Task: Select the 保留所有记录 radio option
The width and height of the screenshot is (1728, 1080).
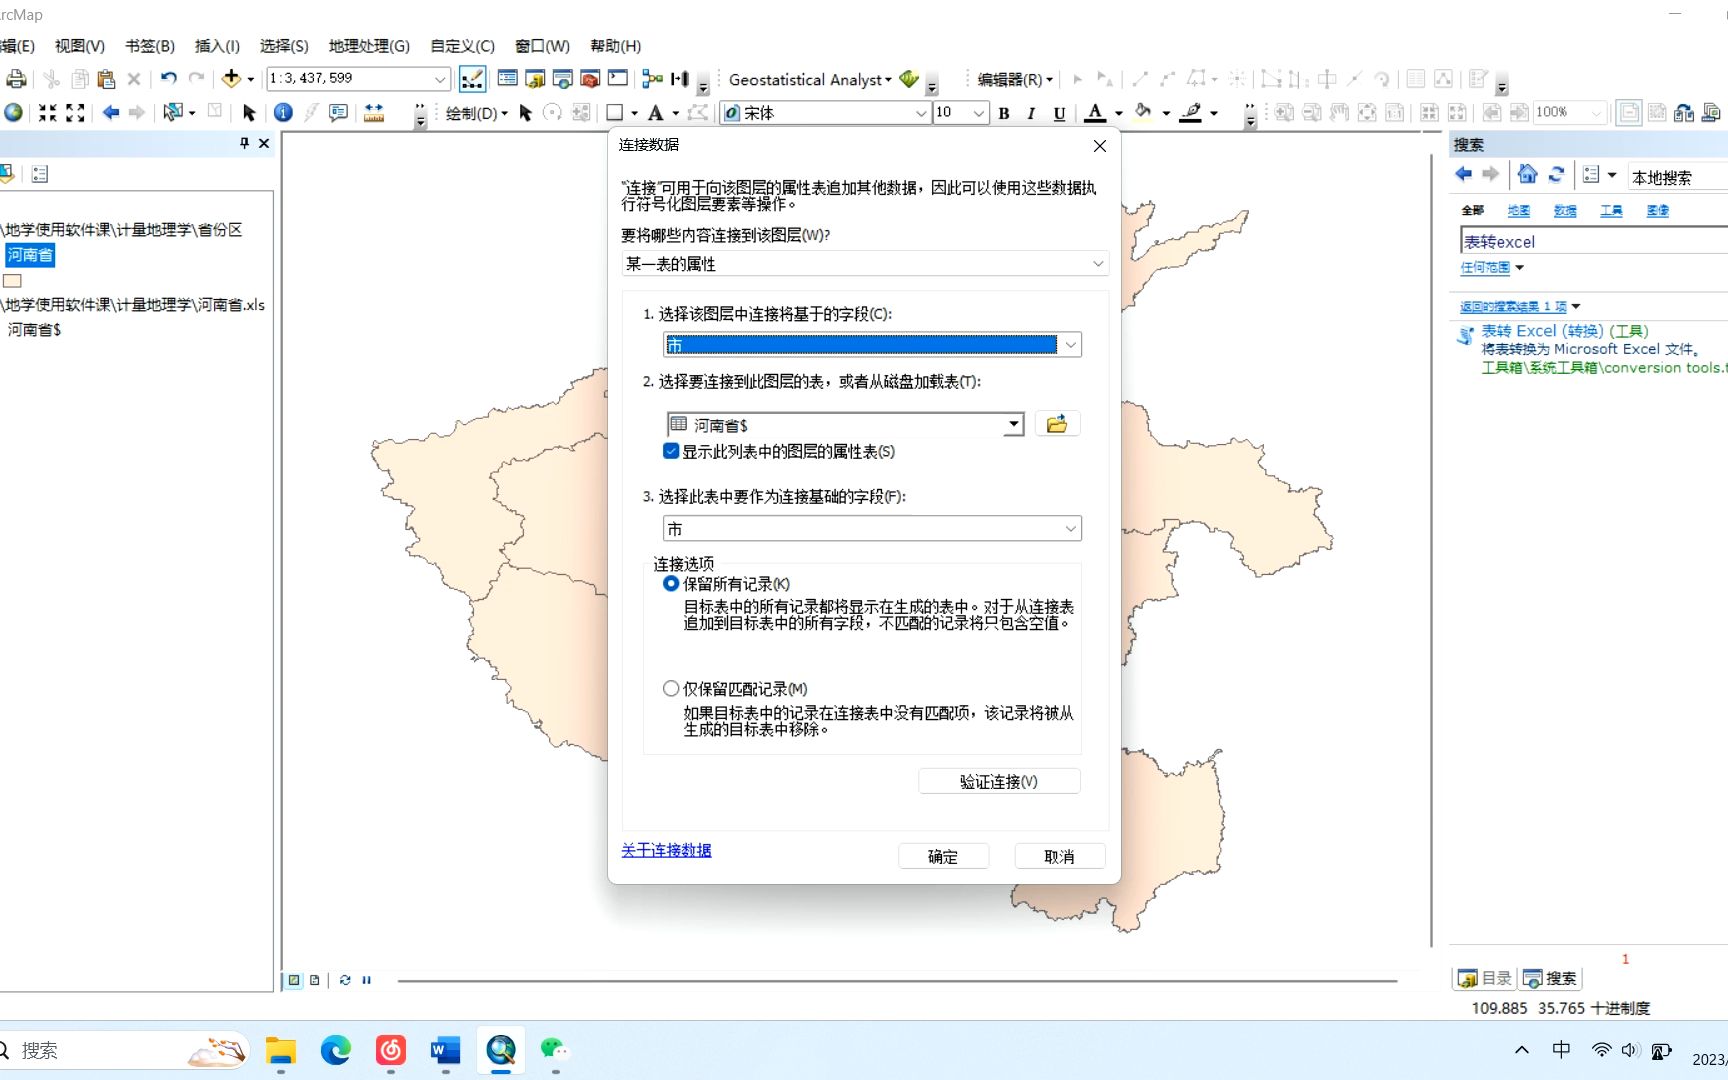Action: (x=670, y=583)
